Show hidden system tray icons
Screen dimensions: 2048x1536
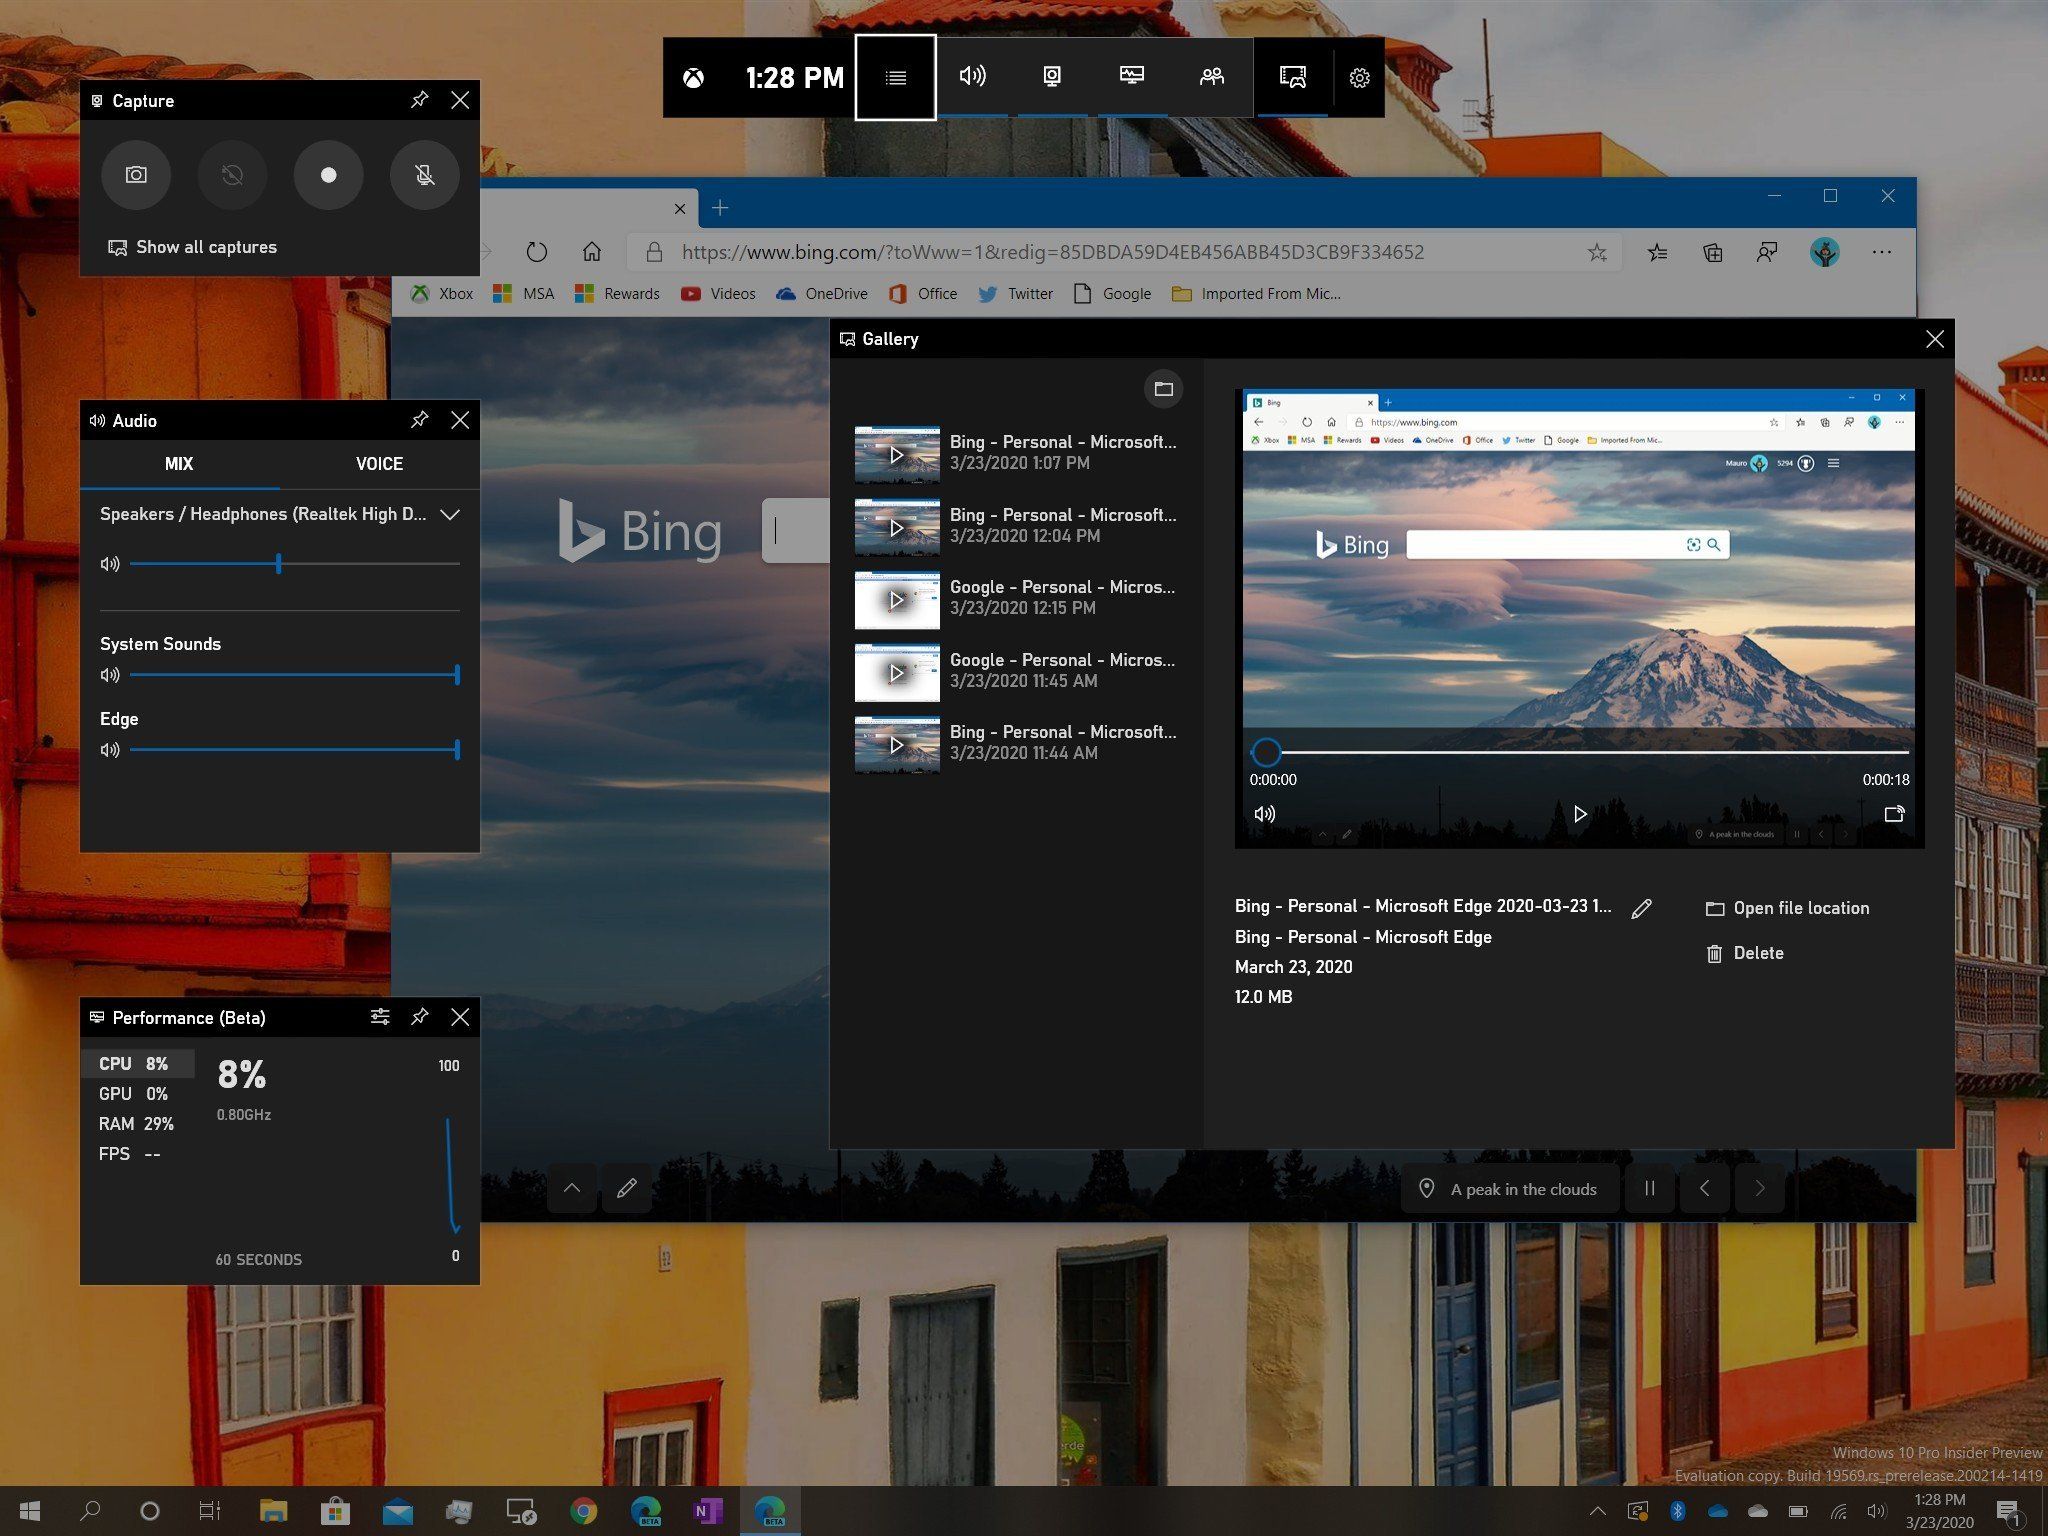pos(1597,1511)
